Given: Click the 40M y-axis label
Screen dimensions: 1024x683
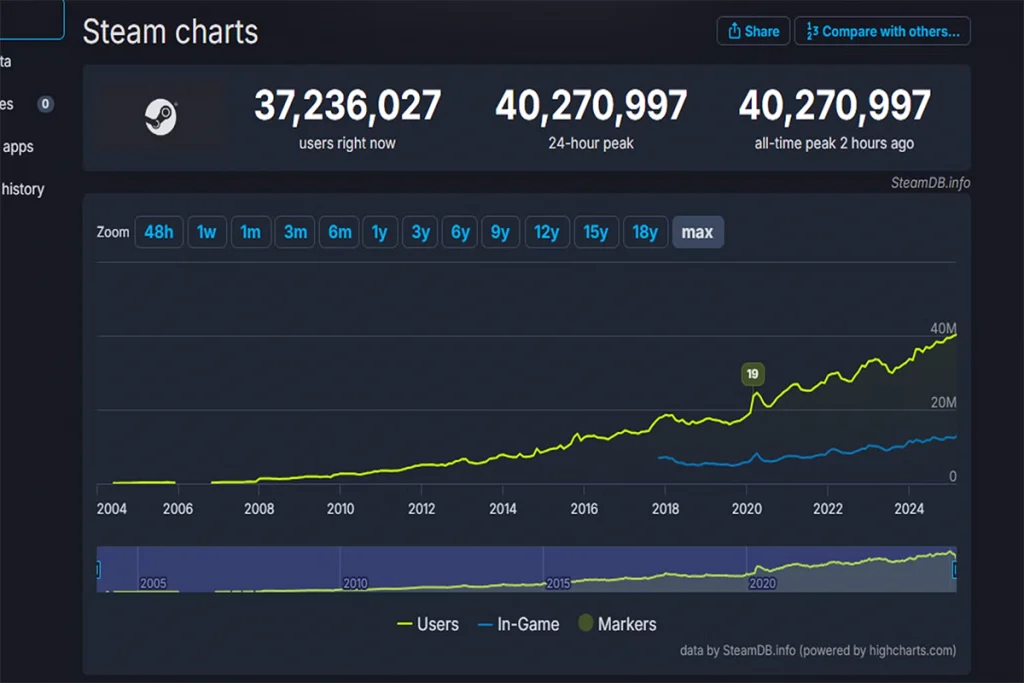Looking at the screenshot, I should (943, 328).
